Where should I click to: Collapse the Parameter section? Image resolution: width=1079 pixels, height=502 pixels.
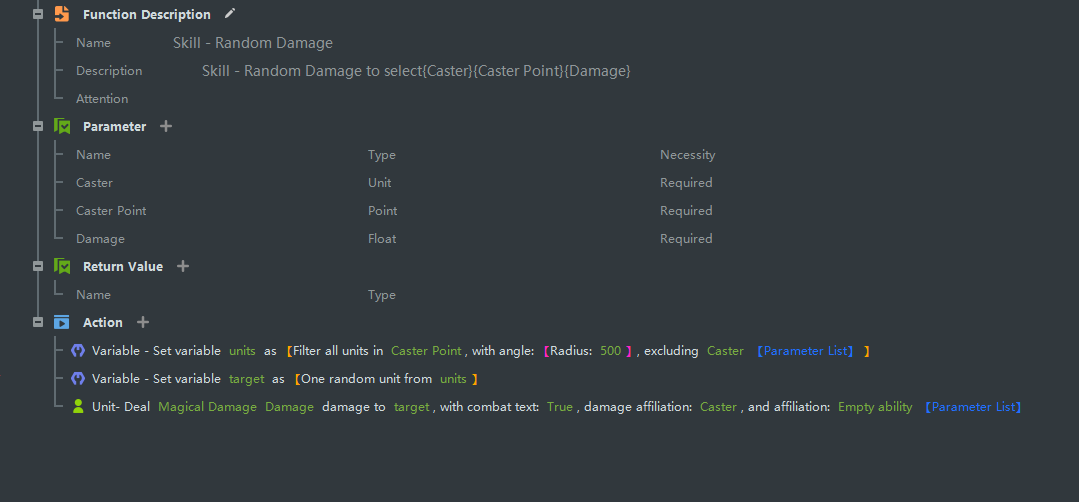[x=38, y=126]
